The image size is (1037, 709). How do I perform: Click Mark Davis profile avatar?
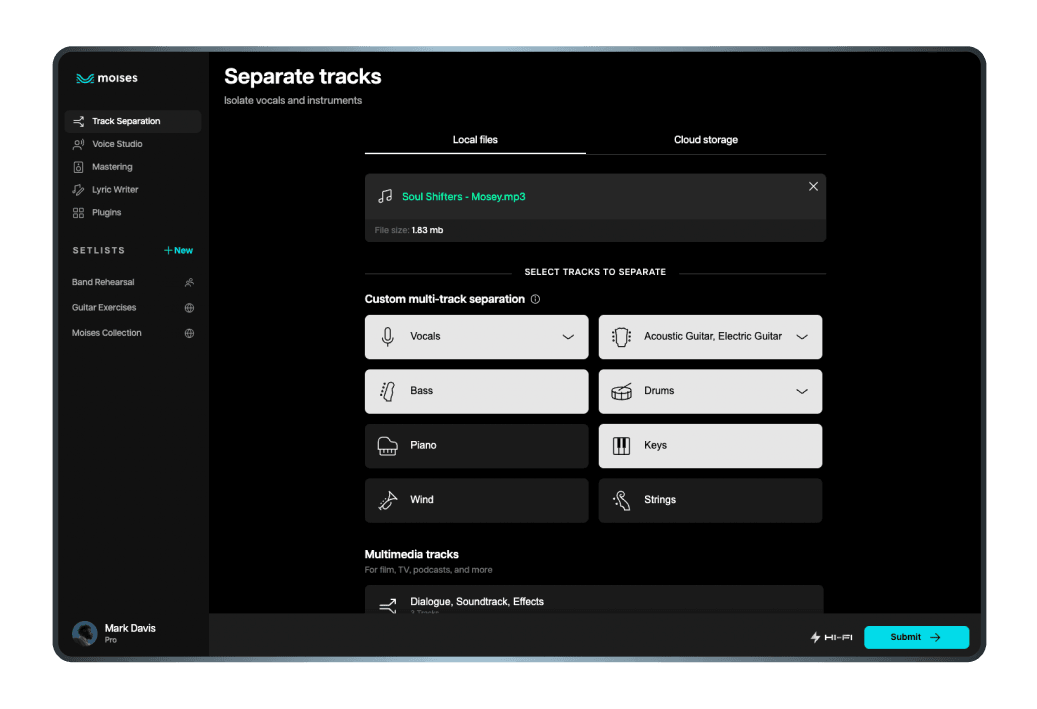click(84, 633)
